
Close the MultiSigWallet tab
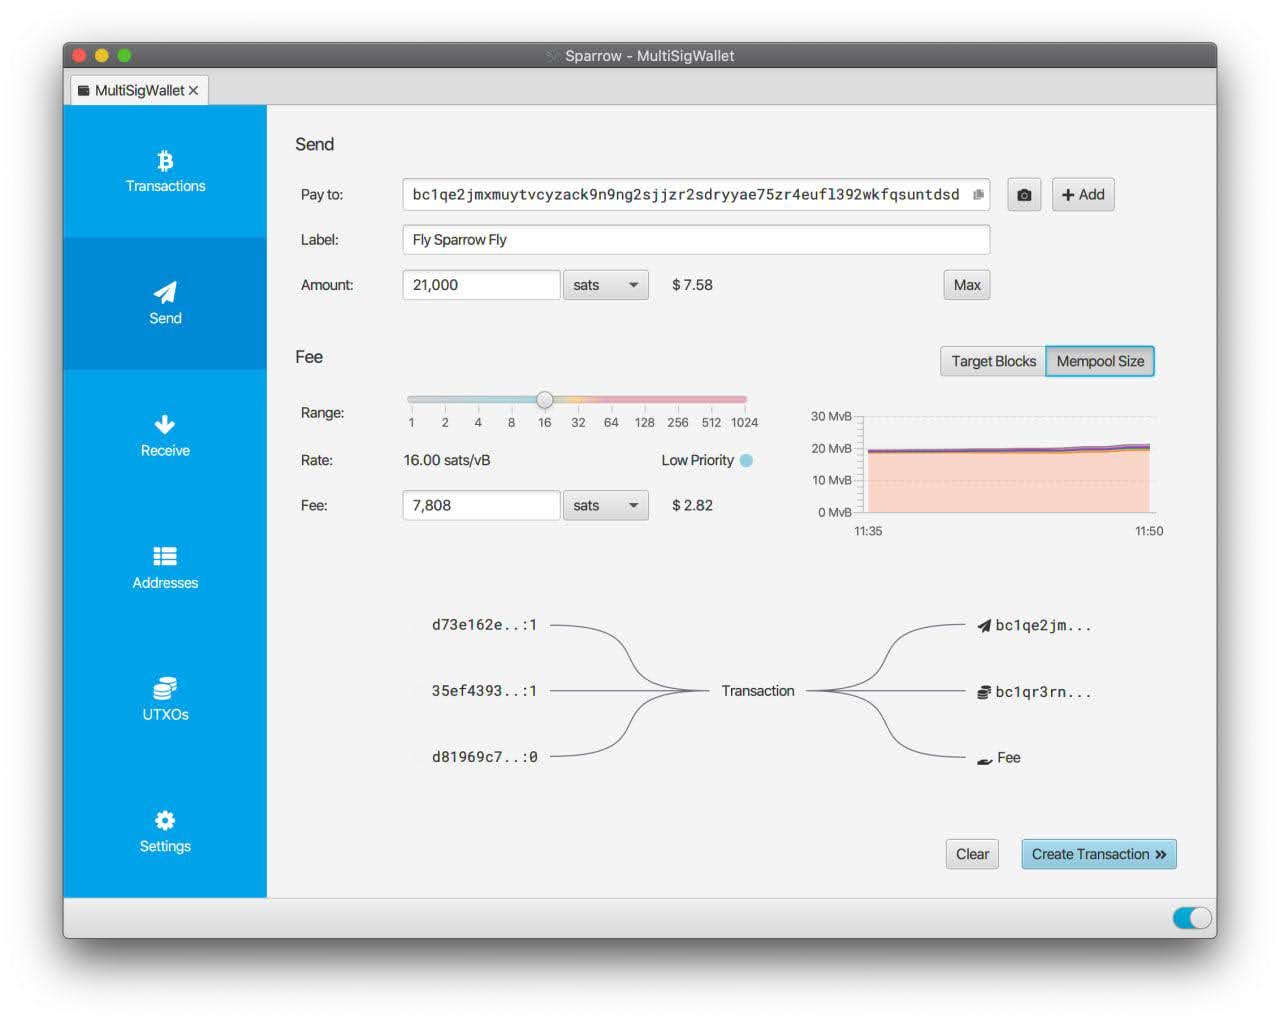pyautogui.click(x=194, y=90)
